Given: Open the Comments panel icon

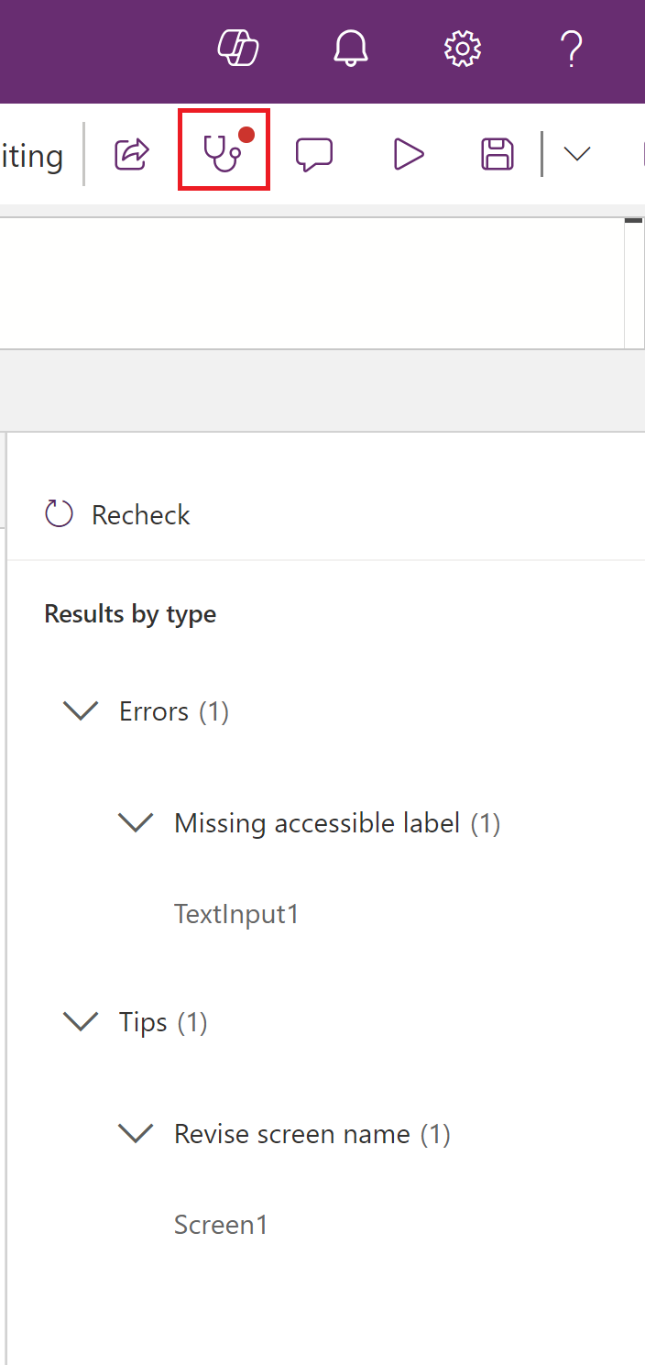Looking at the screenshot, I should pyautogui.click(x=314, y=152).
